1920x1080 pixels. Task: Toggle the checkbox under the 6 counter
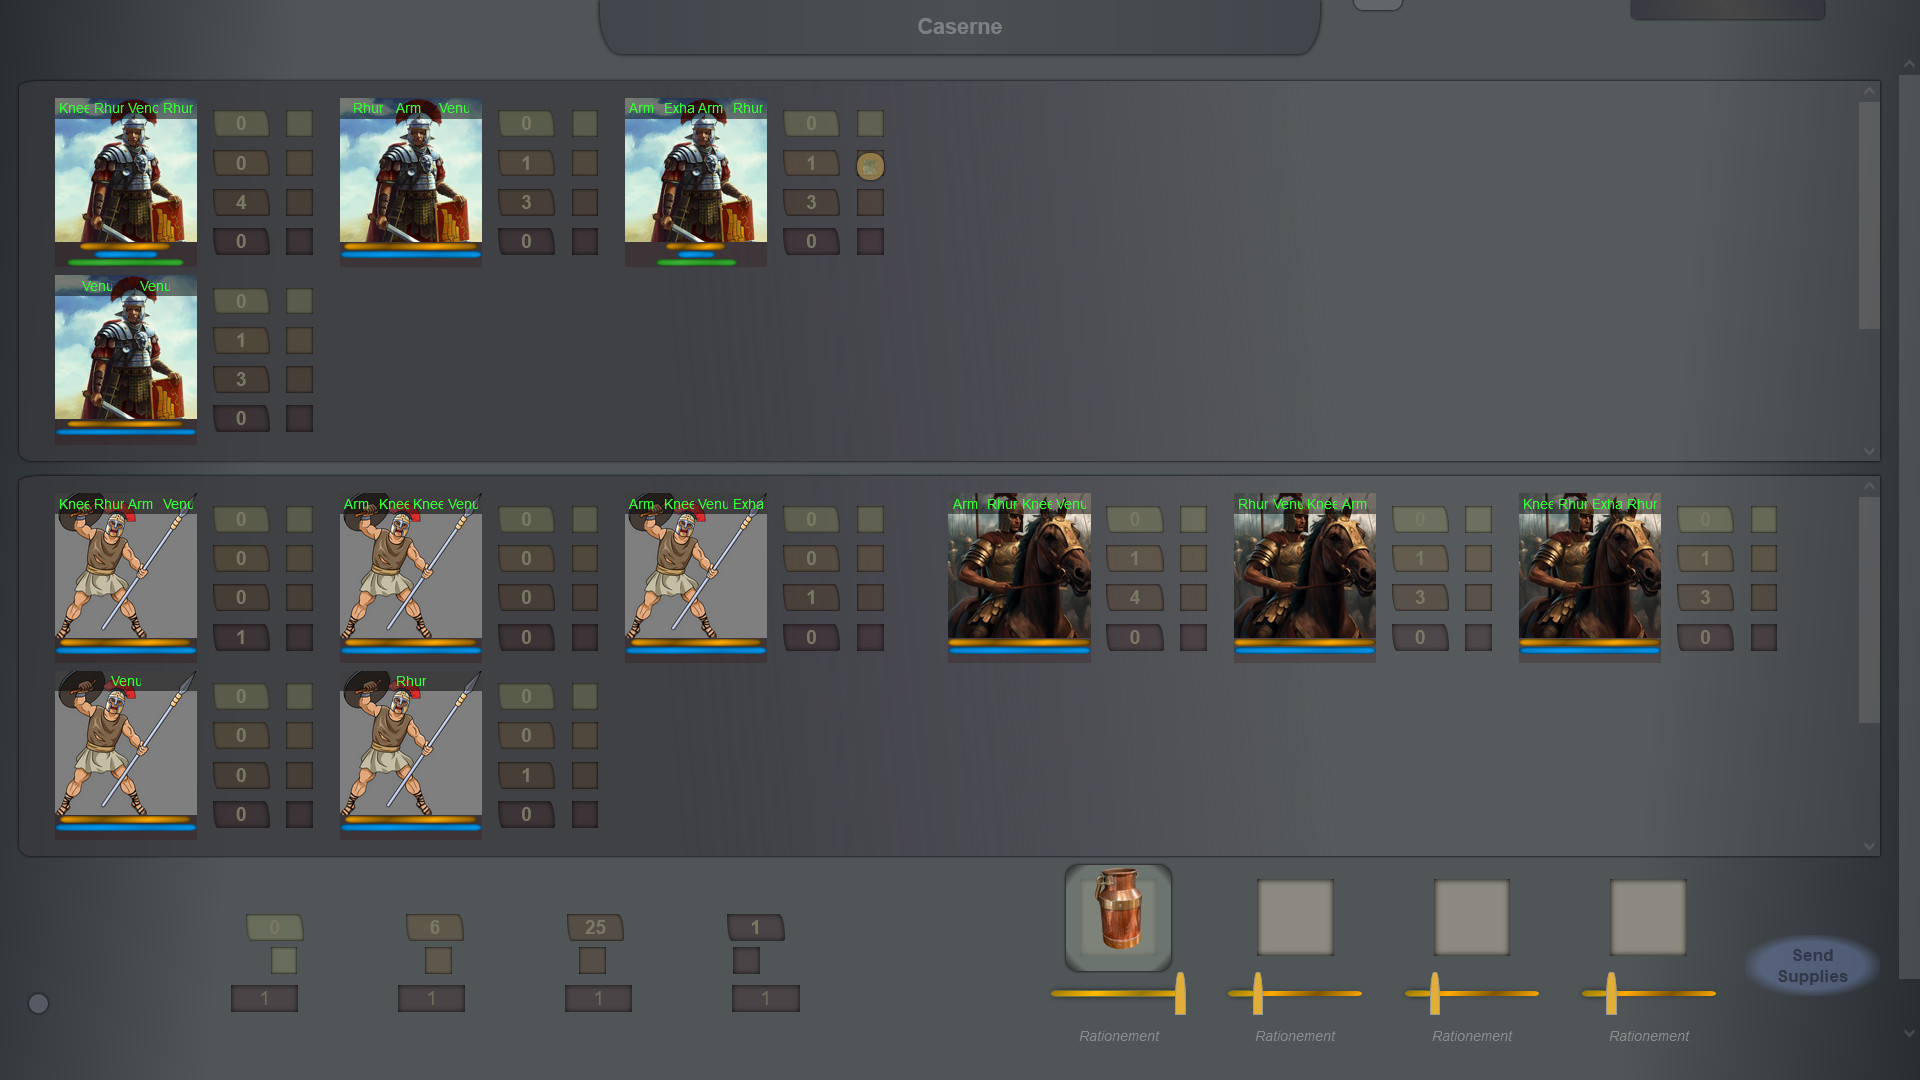(x=438, y=961)
